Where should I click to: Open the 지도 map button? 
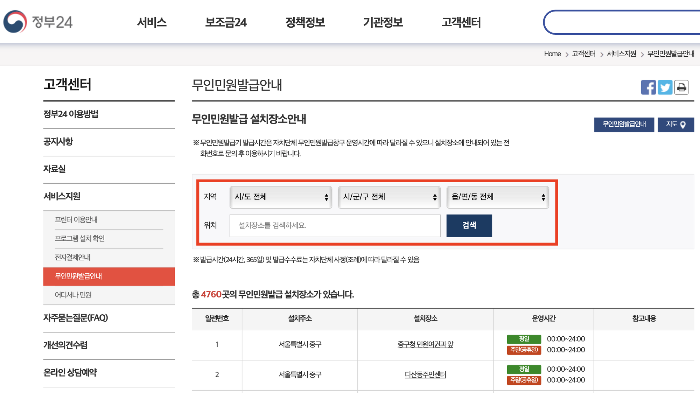pos(675,125)
